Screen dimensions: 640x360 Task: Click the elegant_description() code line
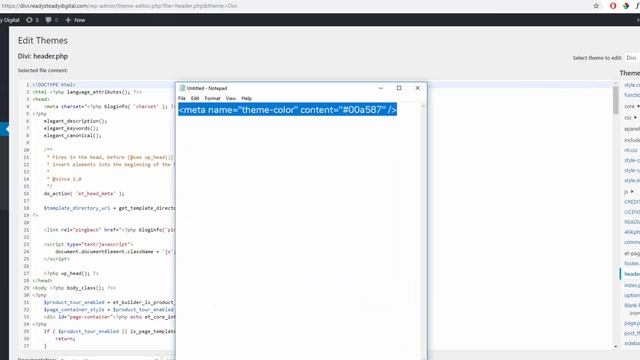pos(76,121)
